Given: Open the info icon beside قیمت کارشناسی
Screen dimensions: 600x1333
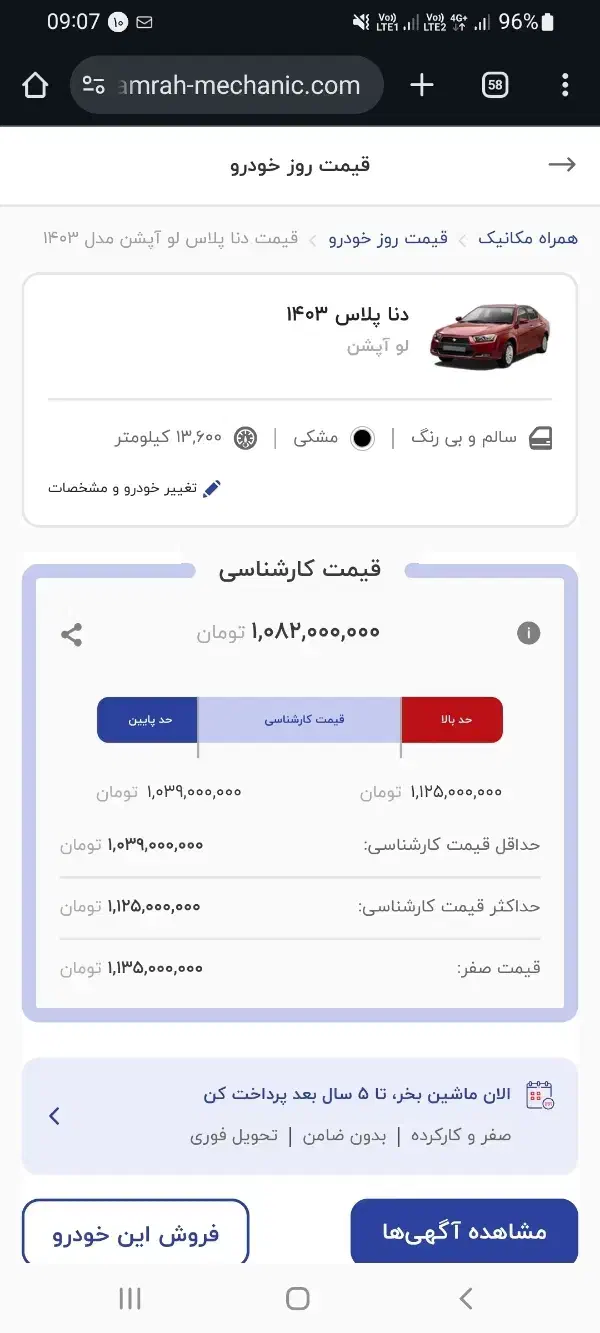Looking at the screenshot, I should (x=528, y=633).
